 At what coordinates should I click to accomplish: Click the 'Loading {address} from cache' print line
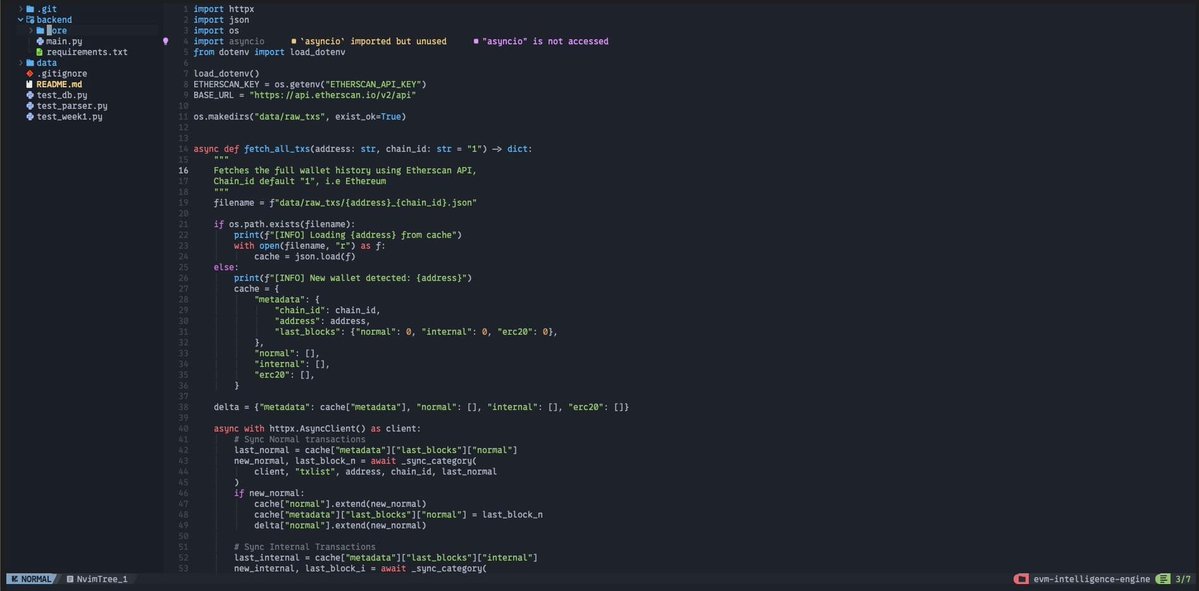click(x=348, y=235)
